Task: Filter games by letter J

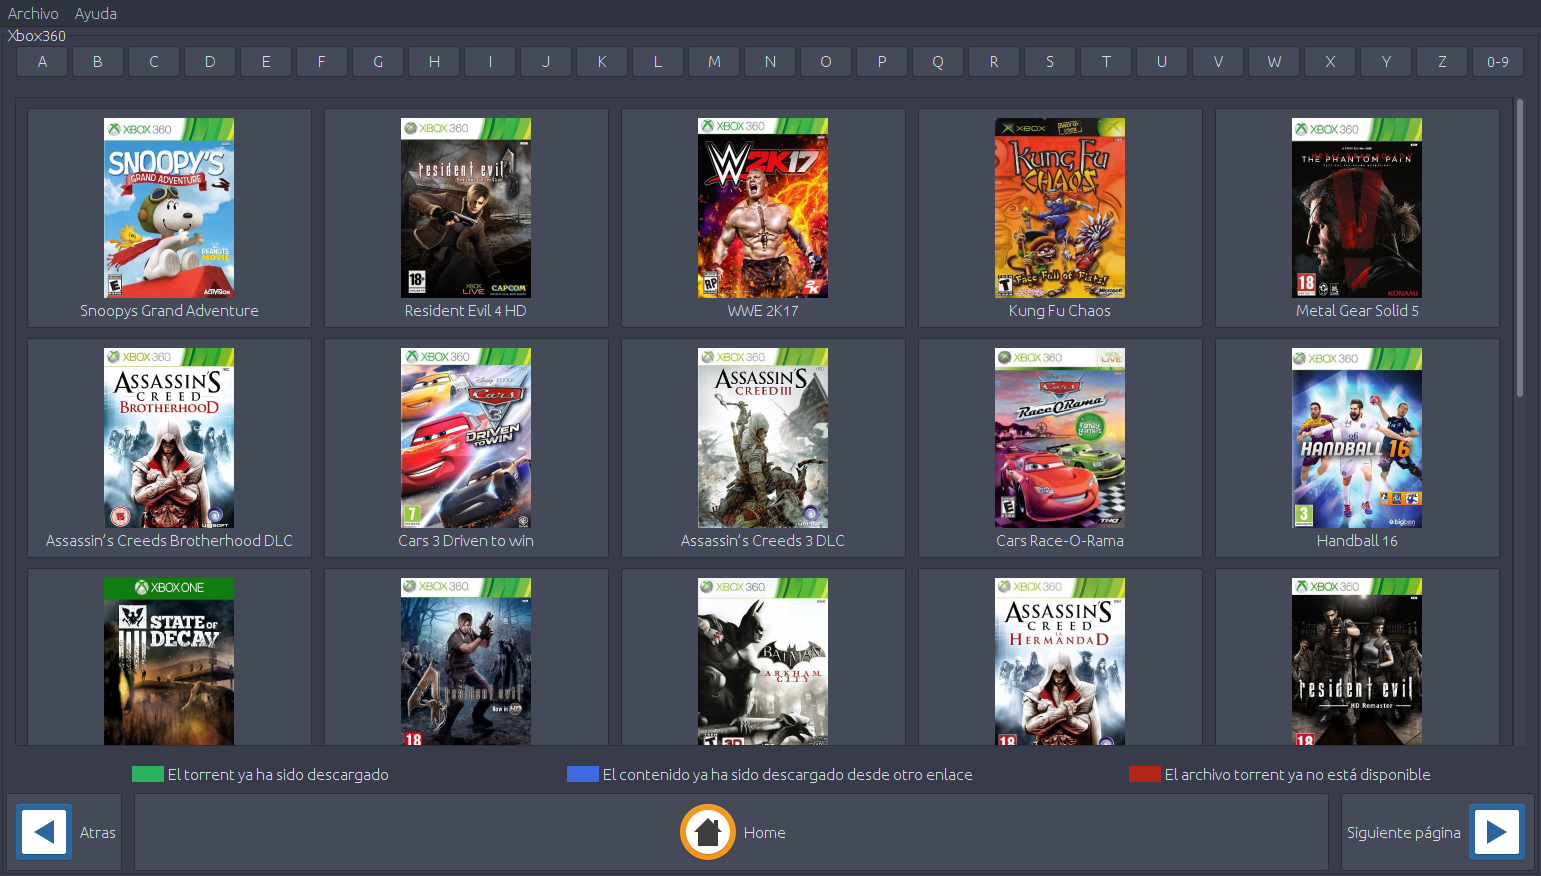Action: [x=546, y=62]
